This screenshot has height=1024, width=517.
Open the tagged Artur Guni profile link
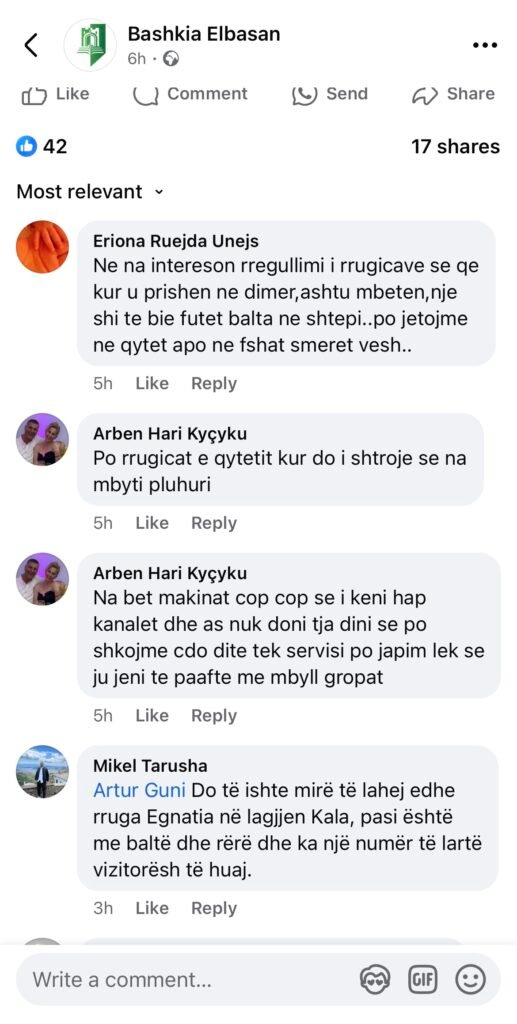tap(140, 790)
